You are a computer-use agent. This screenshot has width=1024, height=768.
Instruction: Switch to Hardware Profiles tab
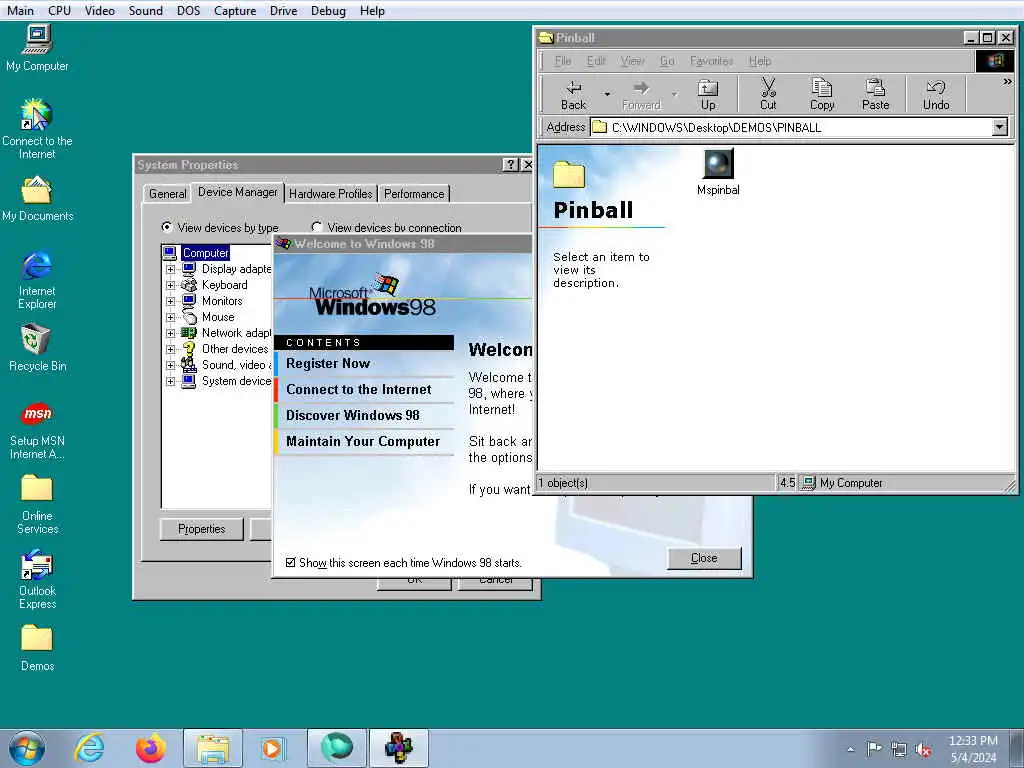click(330, 193)
